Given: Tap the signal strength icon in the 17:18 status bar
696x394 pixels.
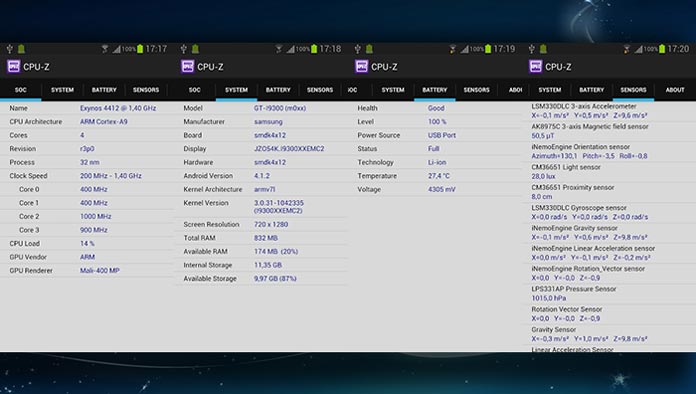Looking at the screenshot, I should [290, 49].
